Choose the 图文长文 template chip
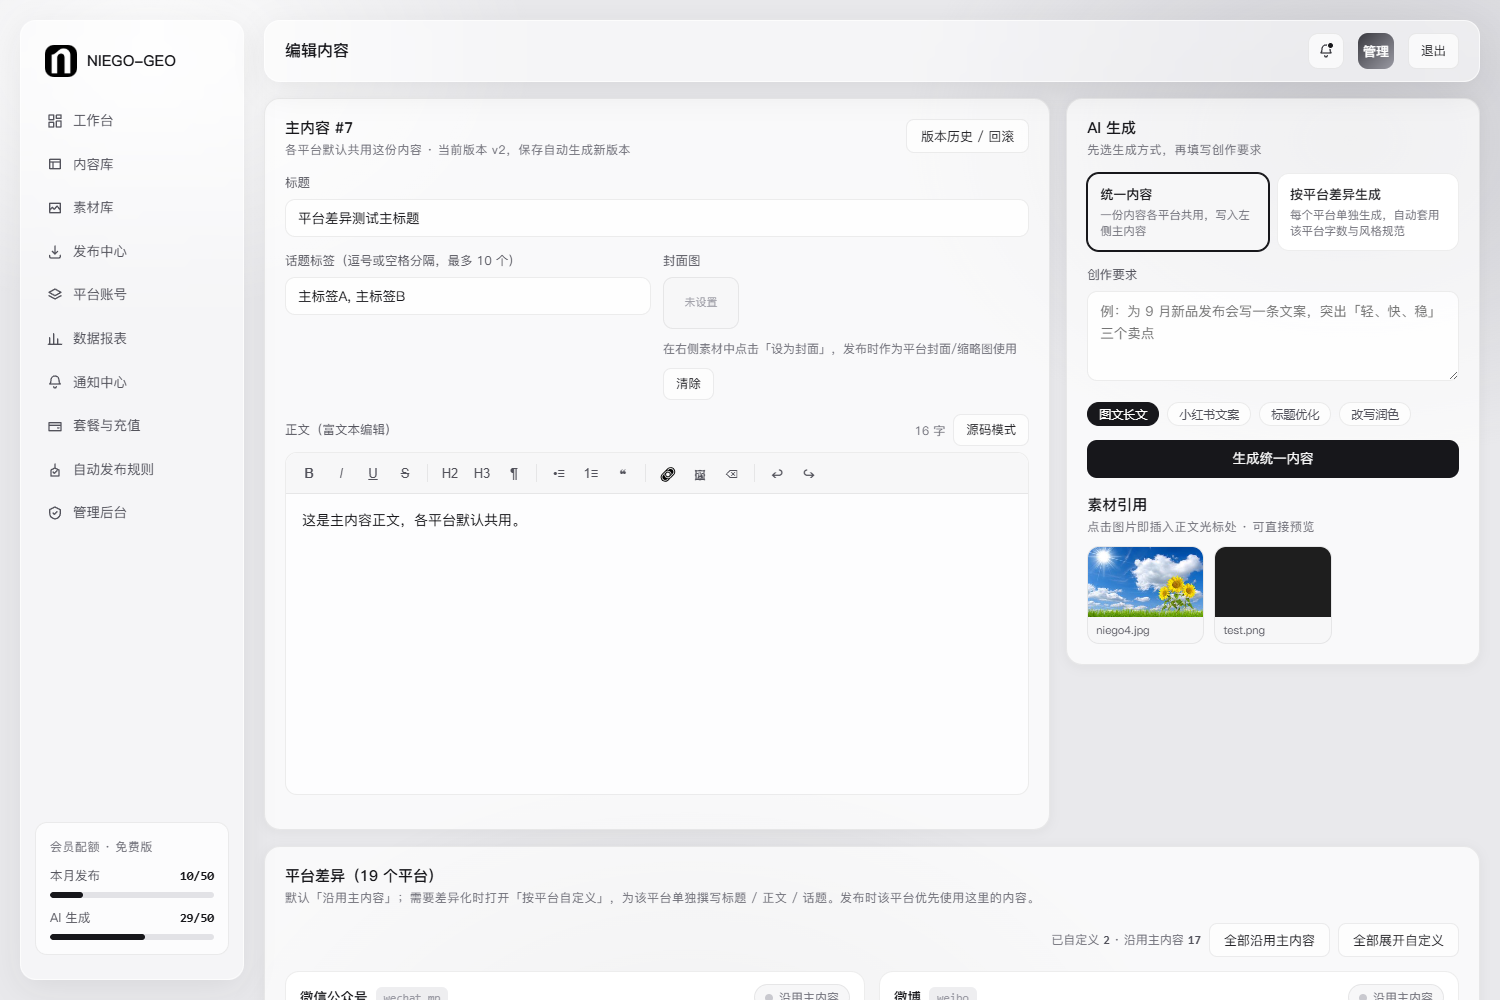 tap(1123, 414)
